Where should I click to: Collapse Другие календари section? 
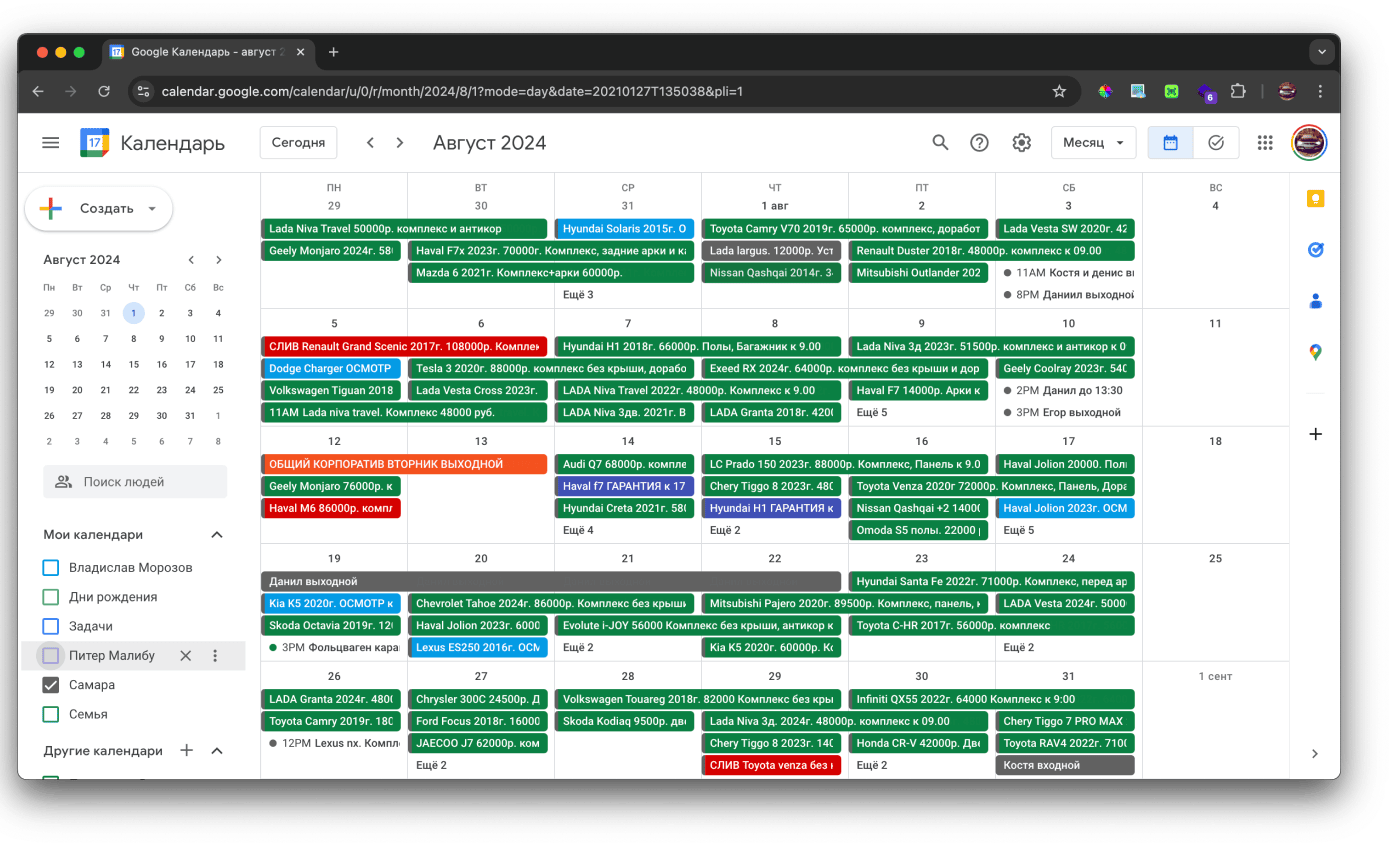[217, 750]
